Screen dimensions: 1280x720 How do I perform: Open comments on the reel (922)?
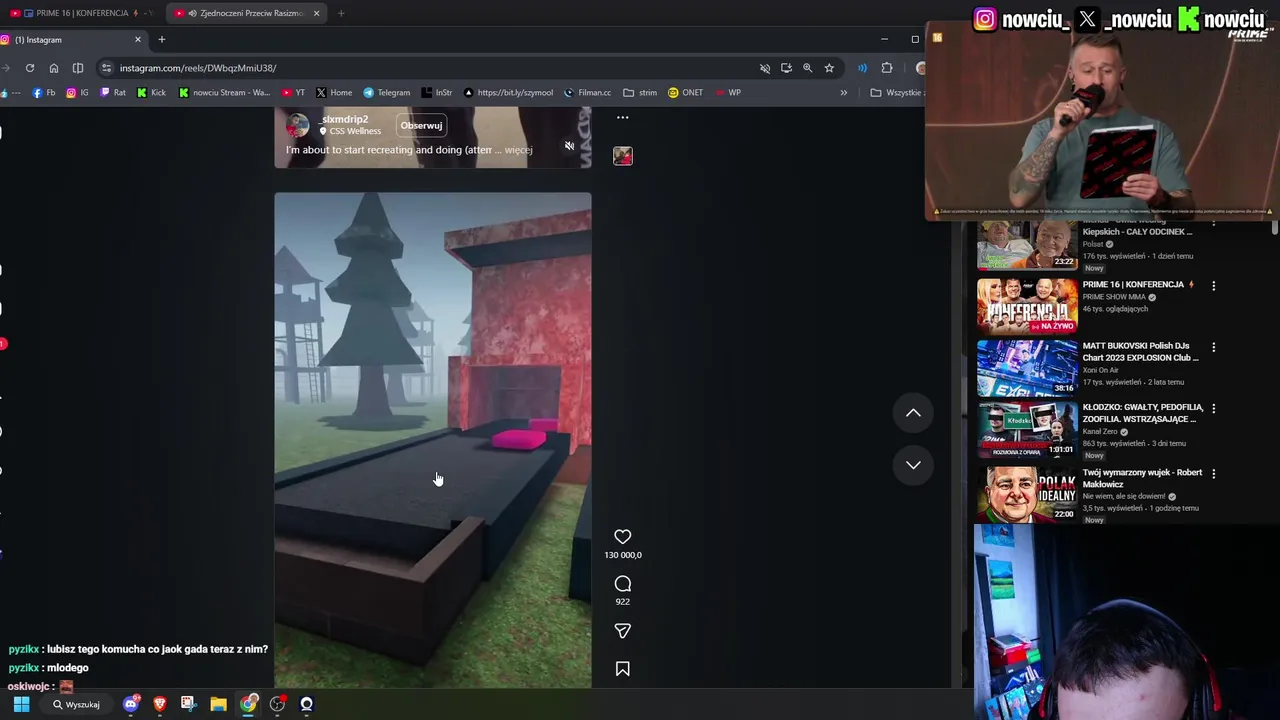(x=622, y=584)
